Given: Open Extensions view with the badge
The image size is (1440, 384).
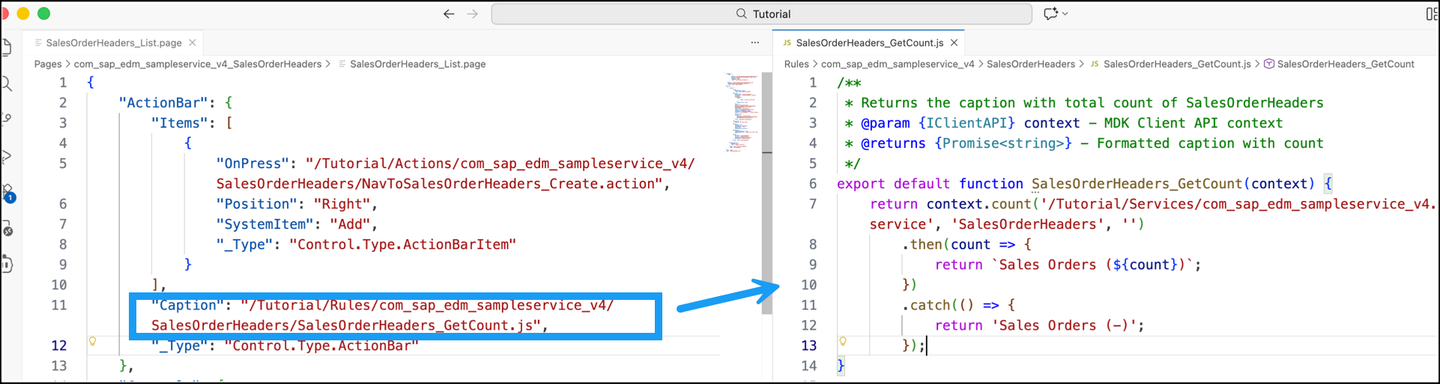Looking at the screenshot, I should [x=7, y=193].
